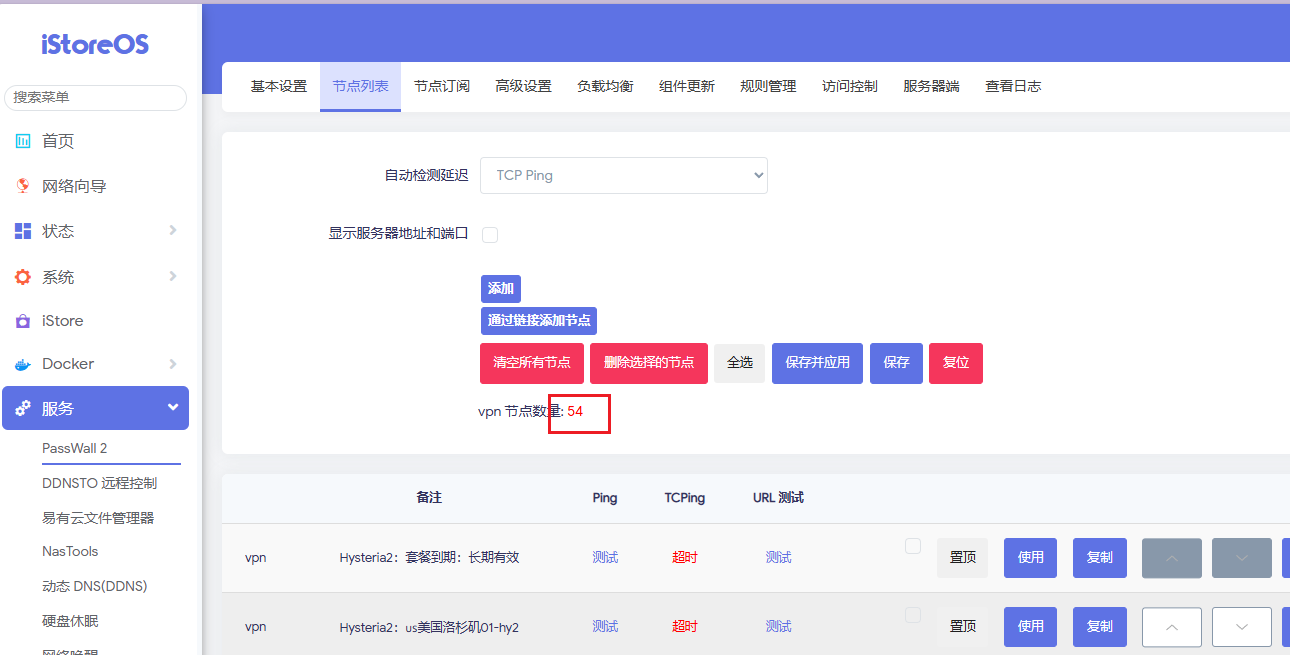View the 查看日志 tab
Viewport: 1290px width, 655px height.
(1013, 86)
